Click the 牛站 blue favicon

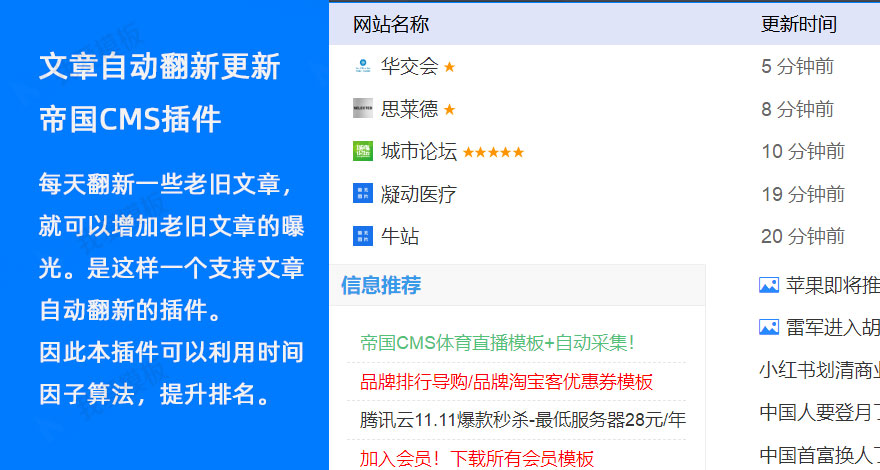[x=363, y=236]
